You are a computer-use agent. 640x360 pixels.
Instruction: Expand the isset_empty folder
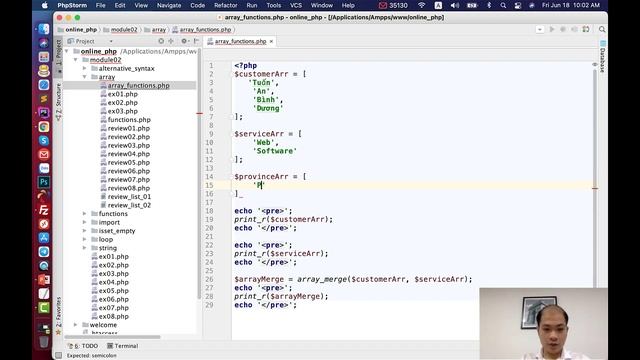[84, 231]
